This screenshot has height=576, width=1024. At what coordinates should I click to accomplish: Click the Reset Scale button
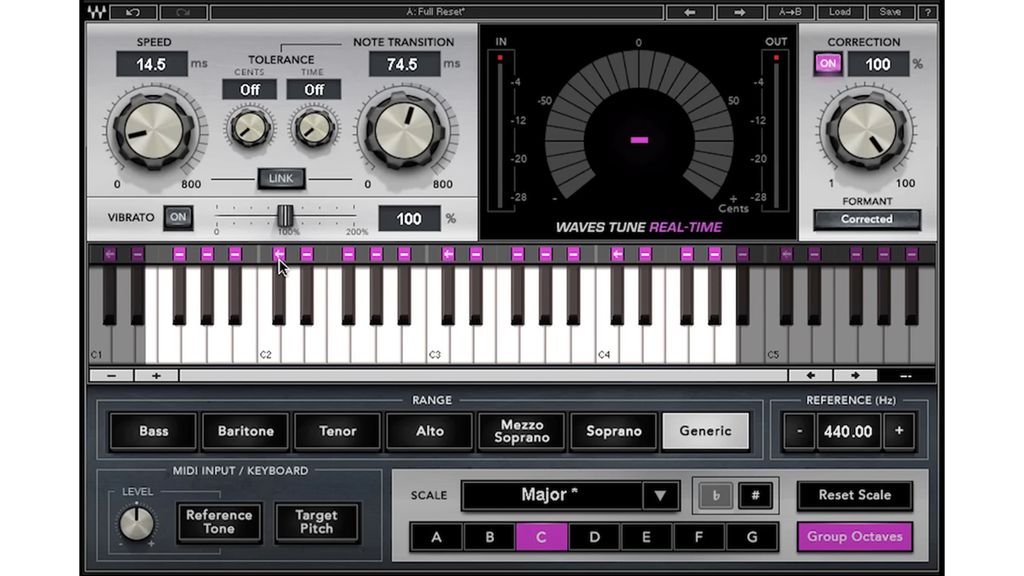click(855, 495)
